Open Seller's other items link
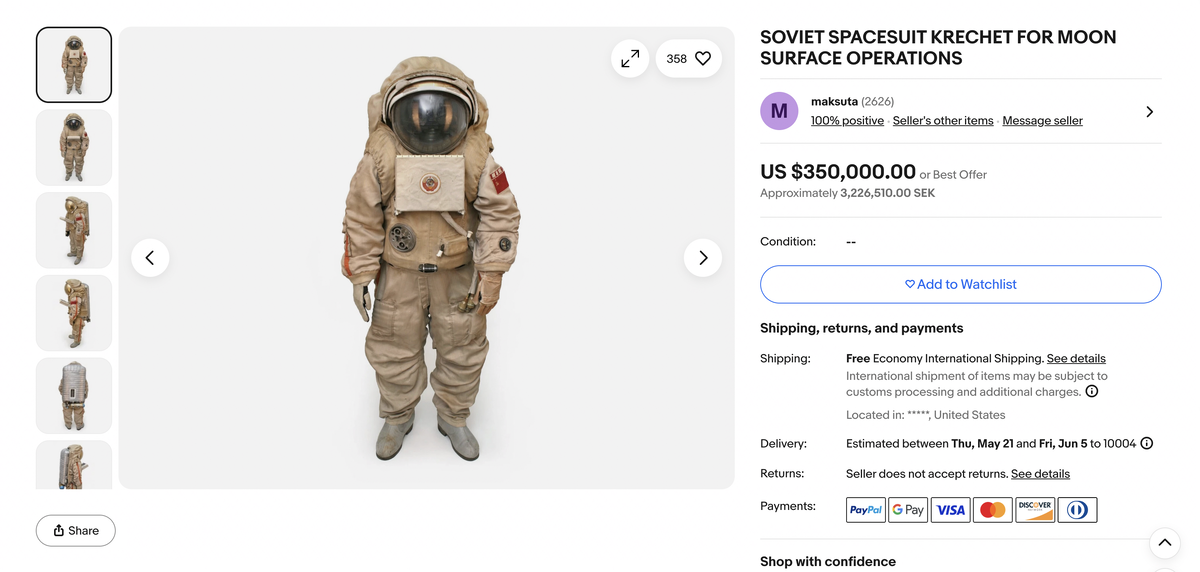1200x572 pixels. click(943, 121)
